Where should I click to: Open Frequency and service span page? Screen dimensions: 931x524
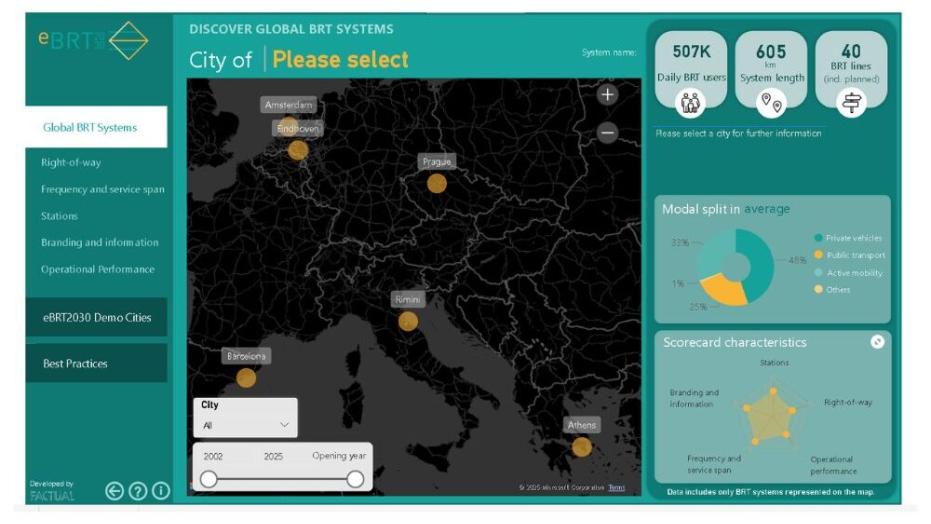tap(102, 189)
